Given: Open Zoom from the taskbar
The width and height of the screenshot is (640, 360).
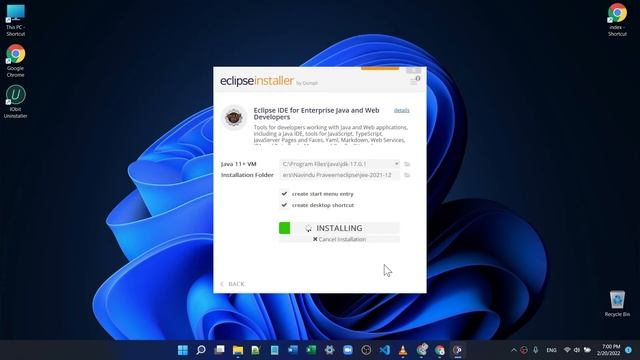Looking at the screenshot, I should coord(348,350).
